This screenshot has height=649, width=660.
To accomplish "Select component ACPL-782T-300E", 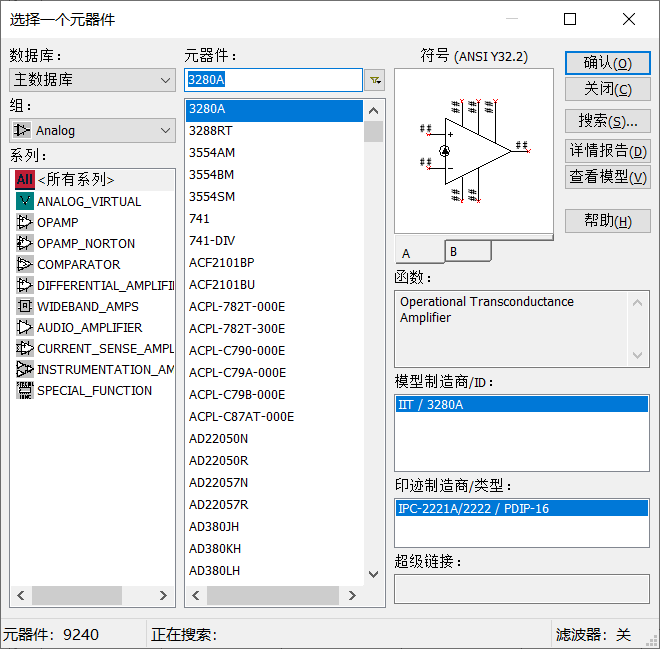I will tap(274, 329).
